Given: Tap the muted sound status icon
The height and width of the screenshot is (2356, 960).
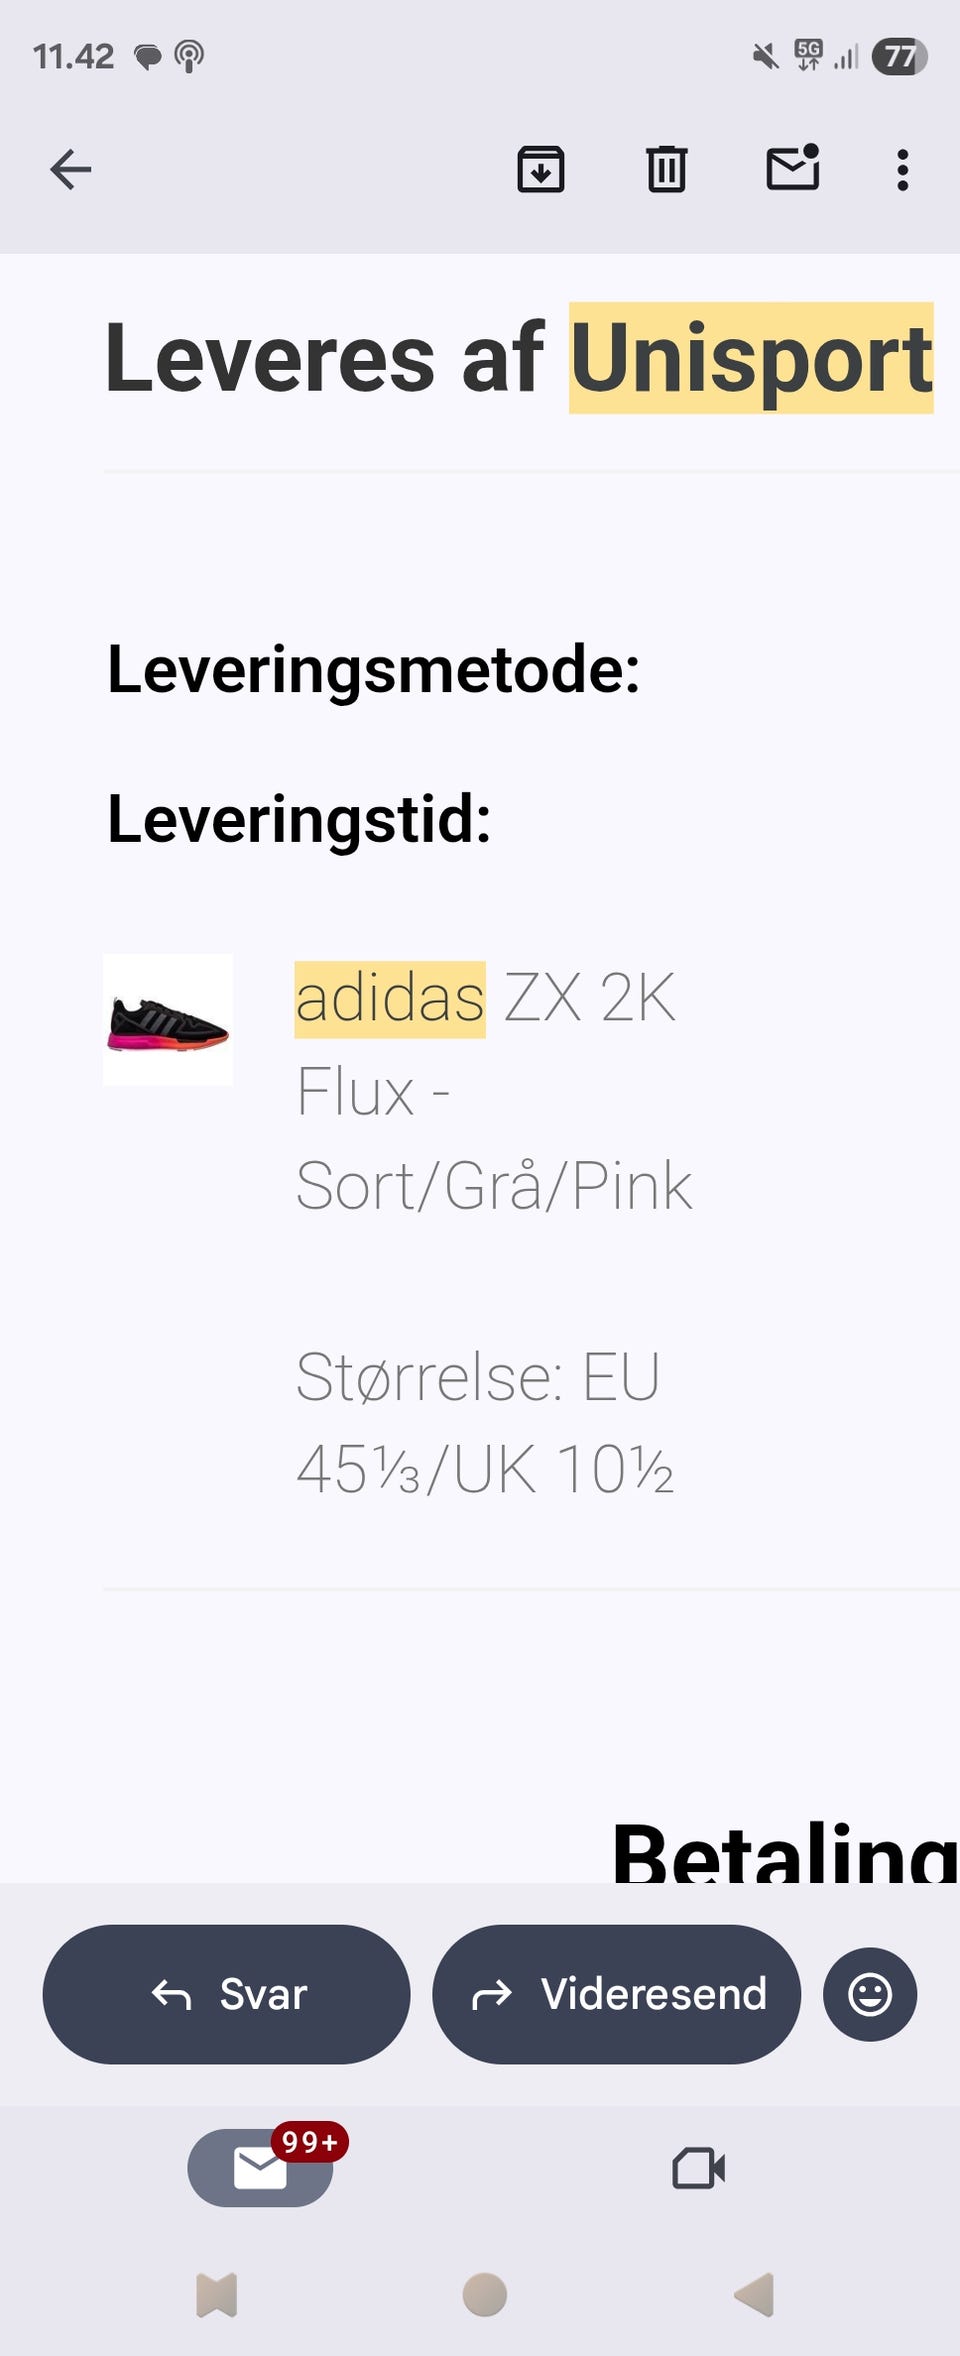Looking at the screenshot, I should click(766, 56).
